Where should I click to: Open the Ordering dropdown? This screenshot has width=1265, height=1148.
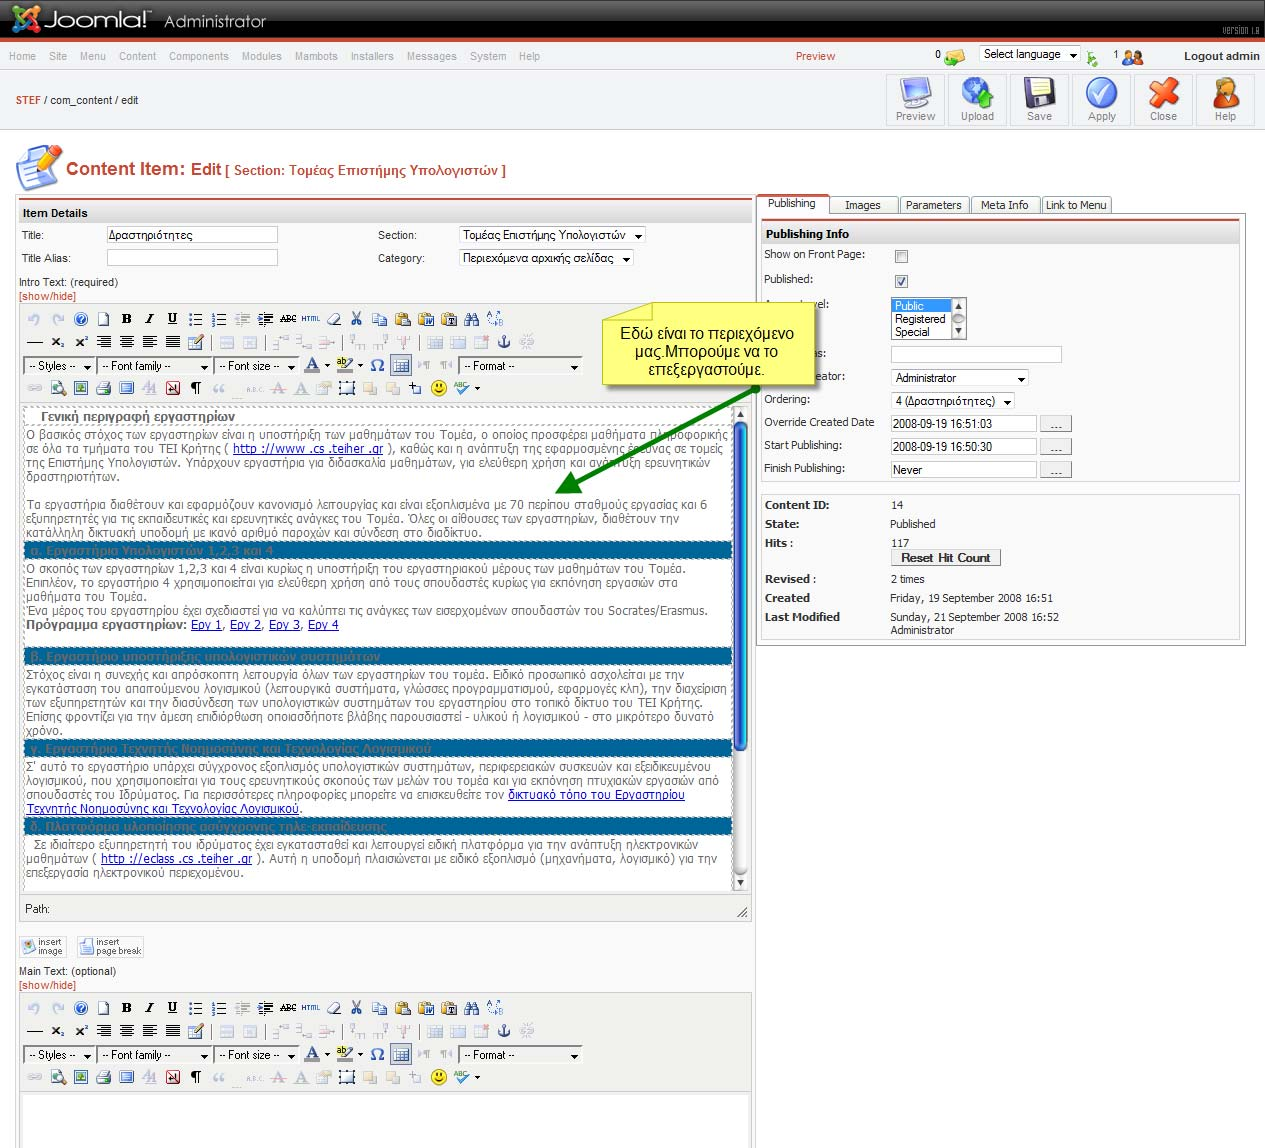click(x=953, y=401)
